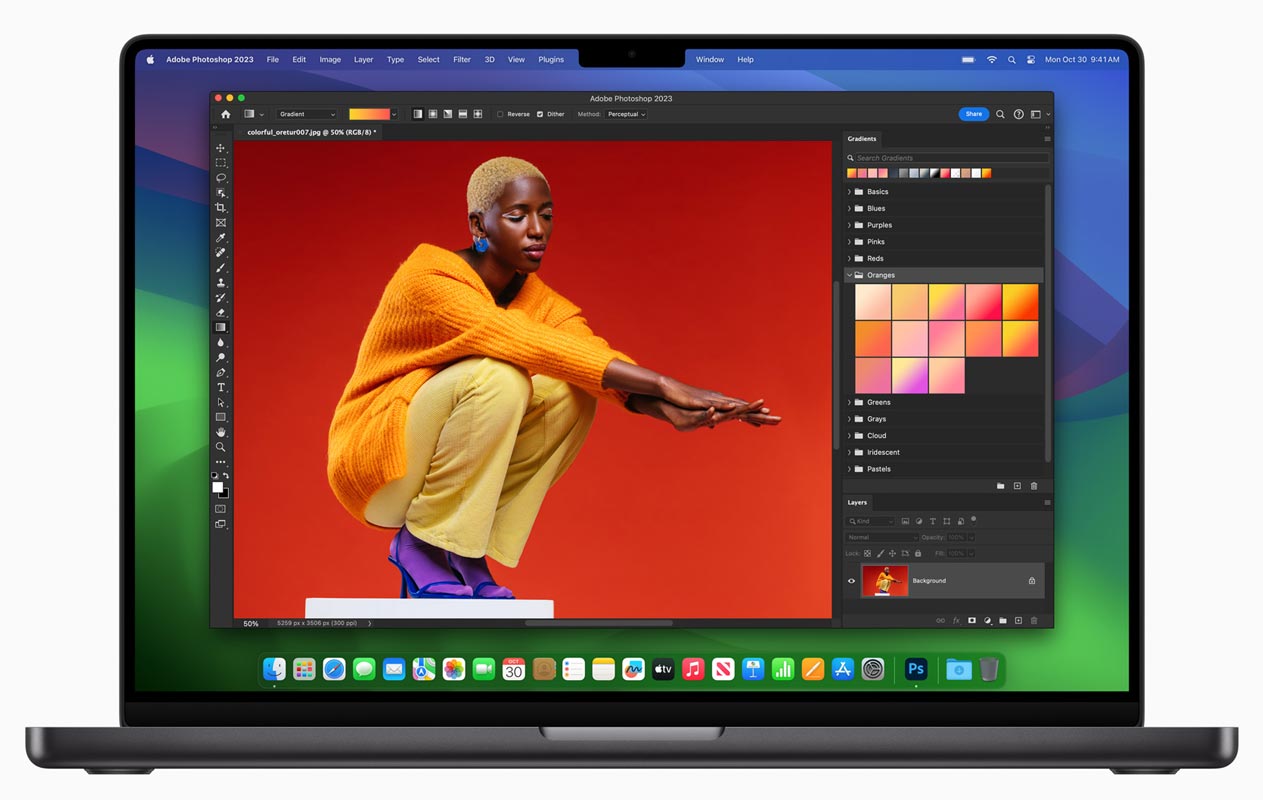Open the Layers panel tab
This screenshot has height=800, width=1263.
(857, 502)
